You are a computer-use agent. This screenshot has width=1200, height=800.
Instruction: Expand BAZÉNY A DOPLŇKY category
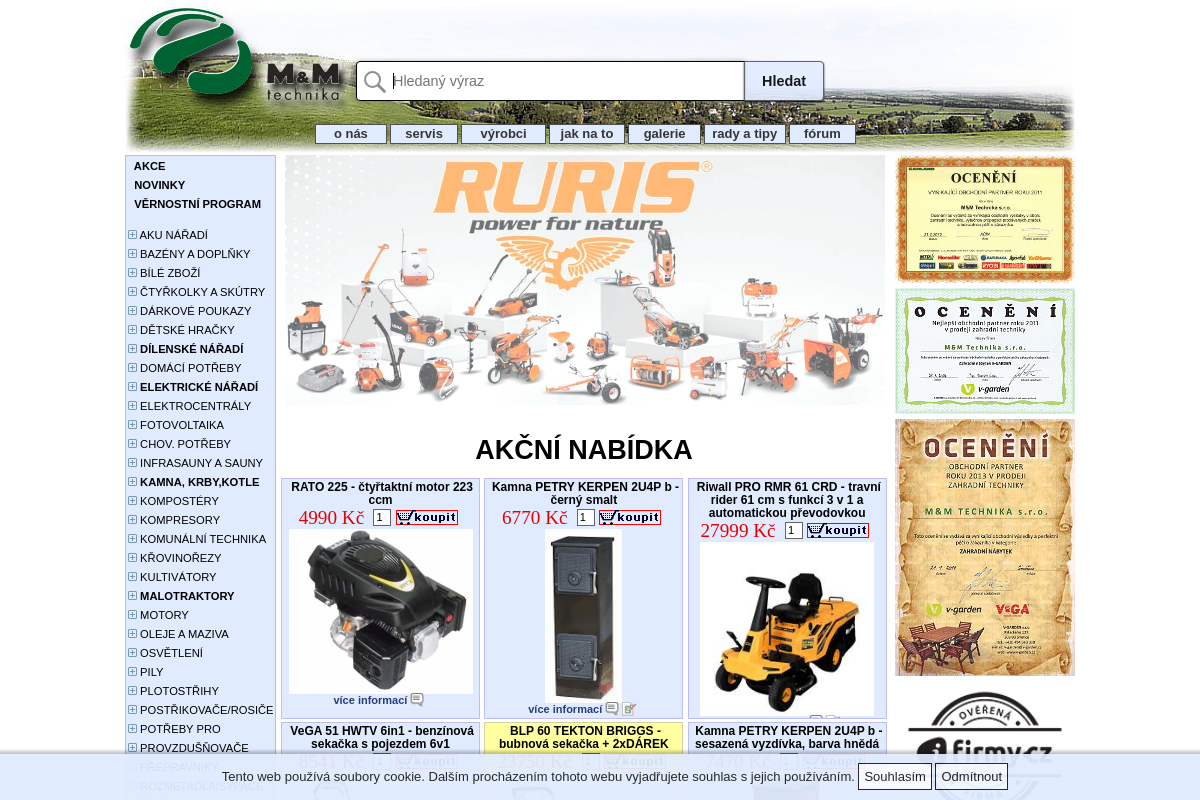[132, 254]
